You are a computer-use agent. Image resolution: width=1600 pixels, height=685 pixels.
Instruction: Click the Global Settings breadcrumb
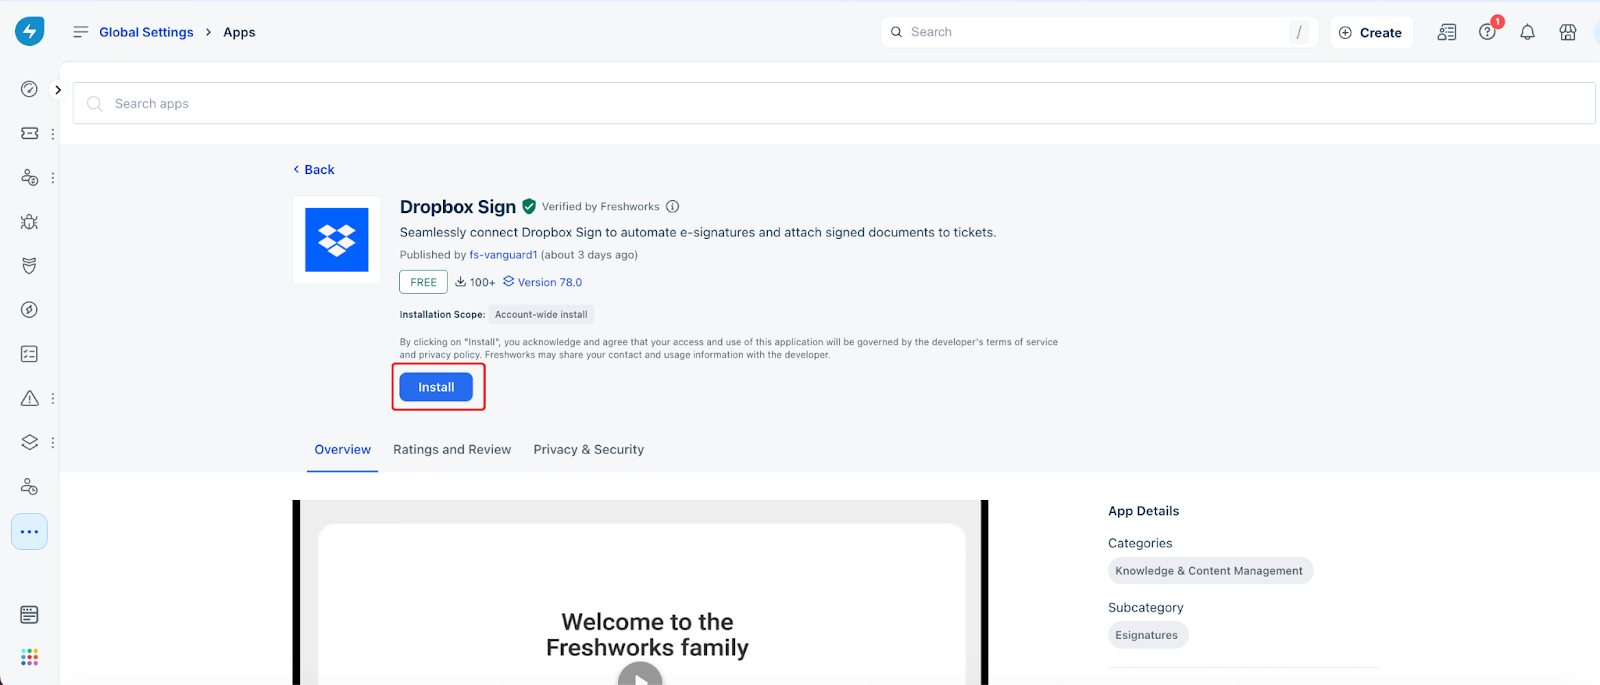pos(146,32)
